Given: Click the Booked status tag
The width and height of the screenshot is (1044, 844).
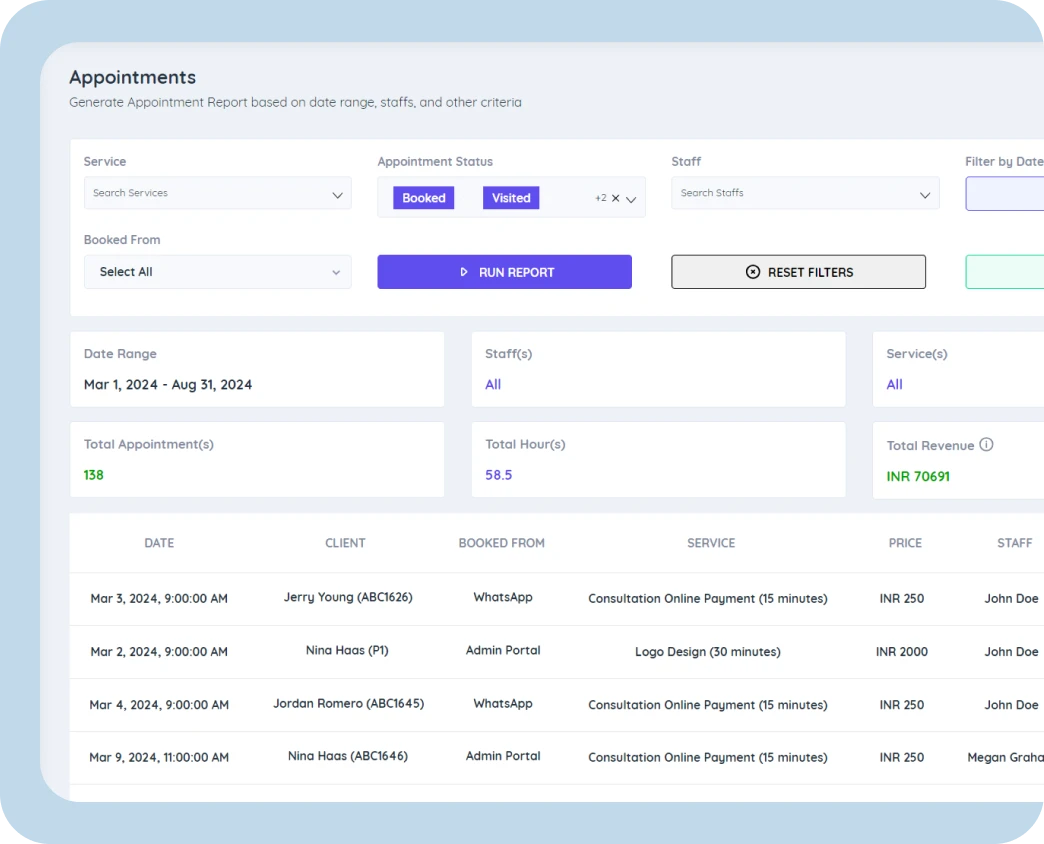Looking at the screenshot, I should click(424, 198).
